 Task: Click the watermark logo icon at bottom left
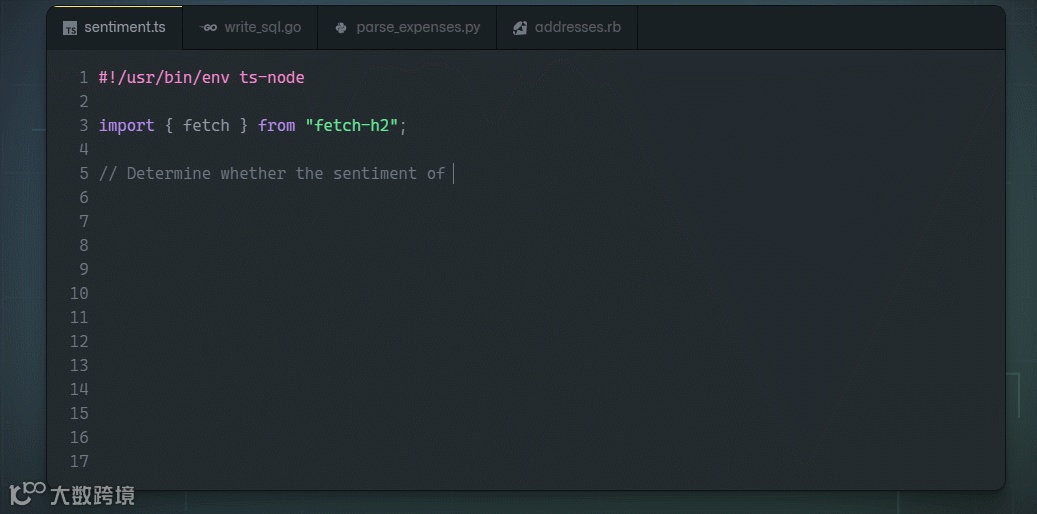pyautogui.click(x=27, y=493)
